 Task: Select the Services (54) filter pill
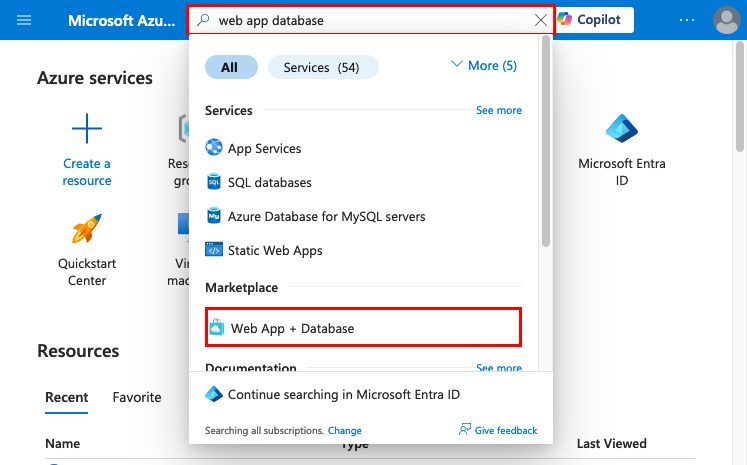(x=323, y=67)
